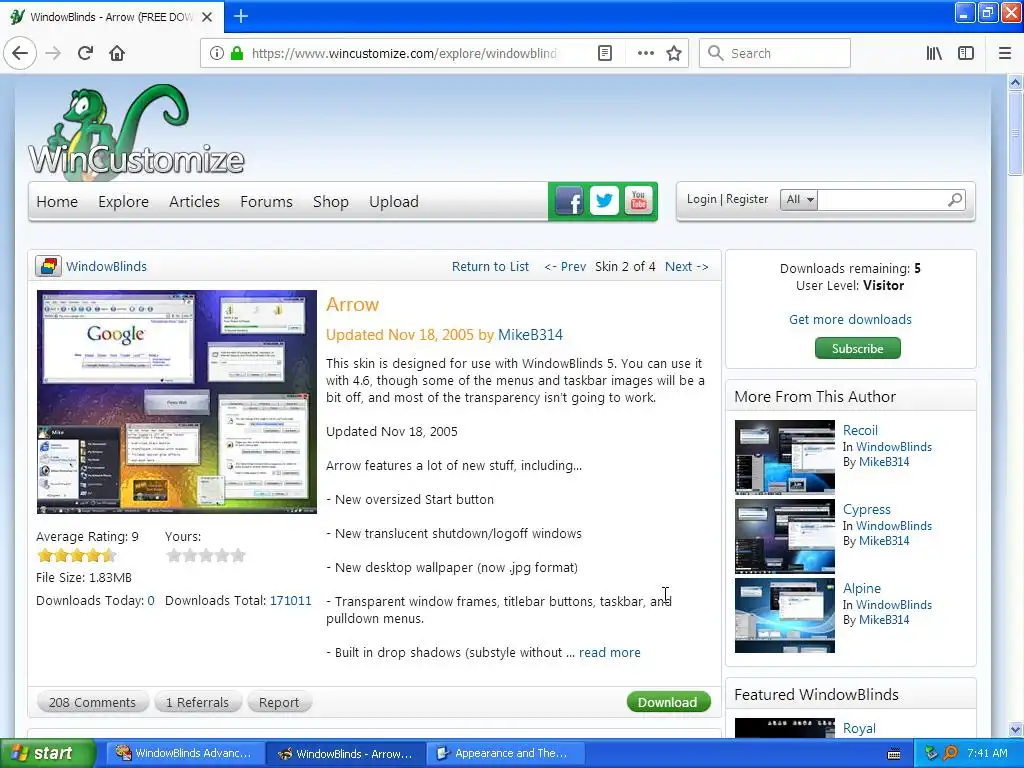Open the Explore menu item
Viewport: 1024px width, 768px height.
123,202
